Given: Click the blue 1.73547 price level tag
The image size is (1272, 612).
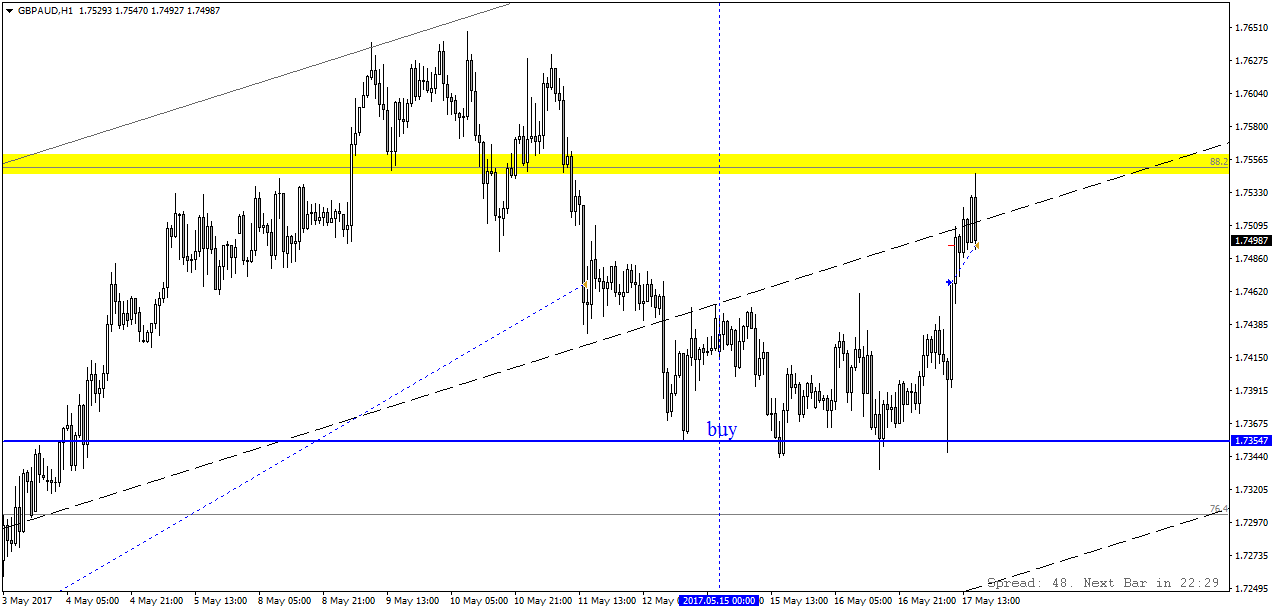Looking at the screenshot, I should point(1251,441).
